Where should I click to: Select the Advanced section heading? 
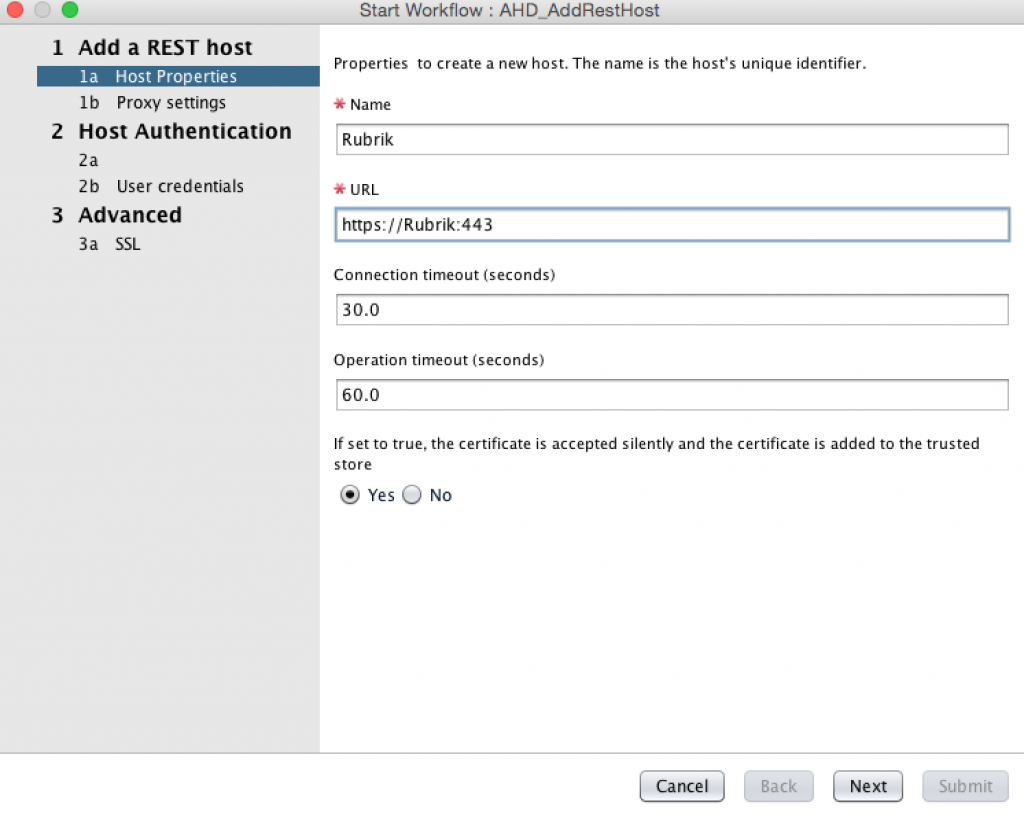130,216
